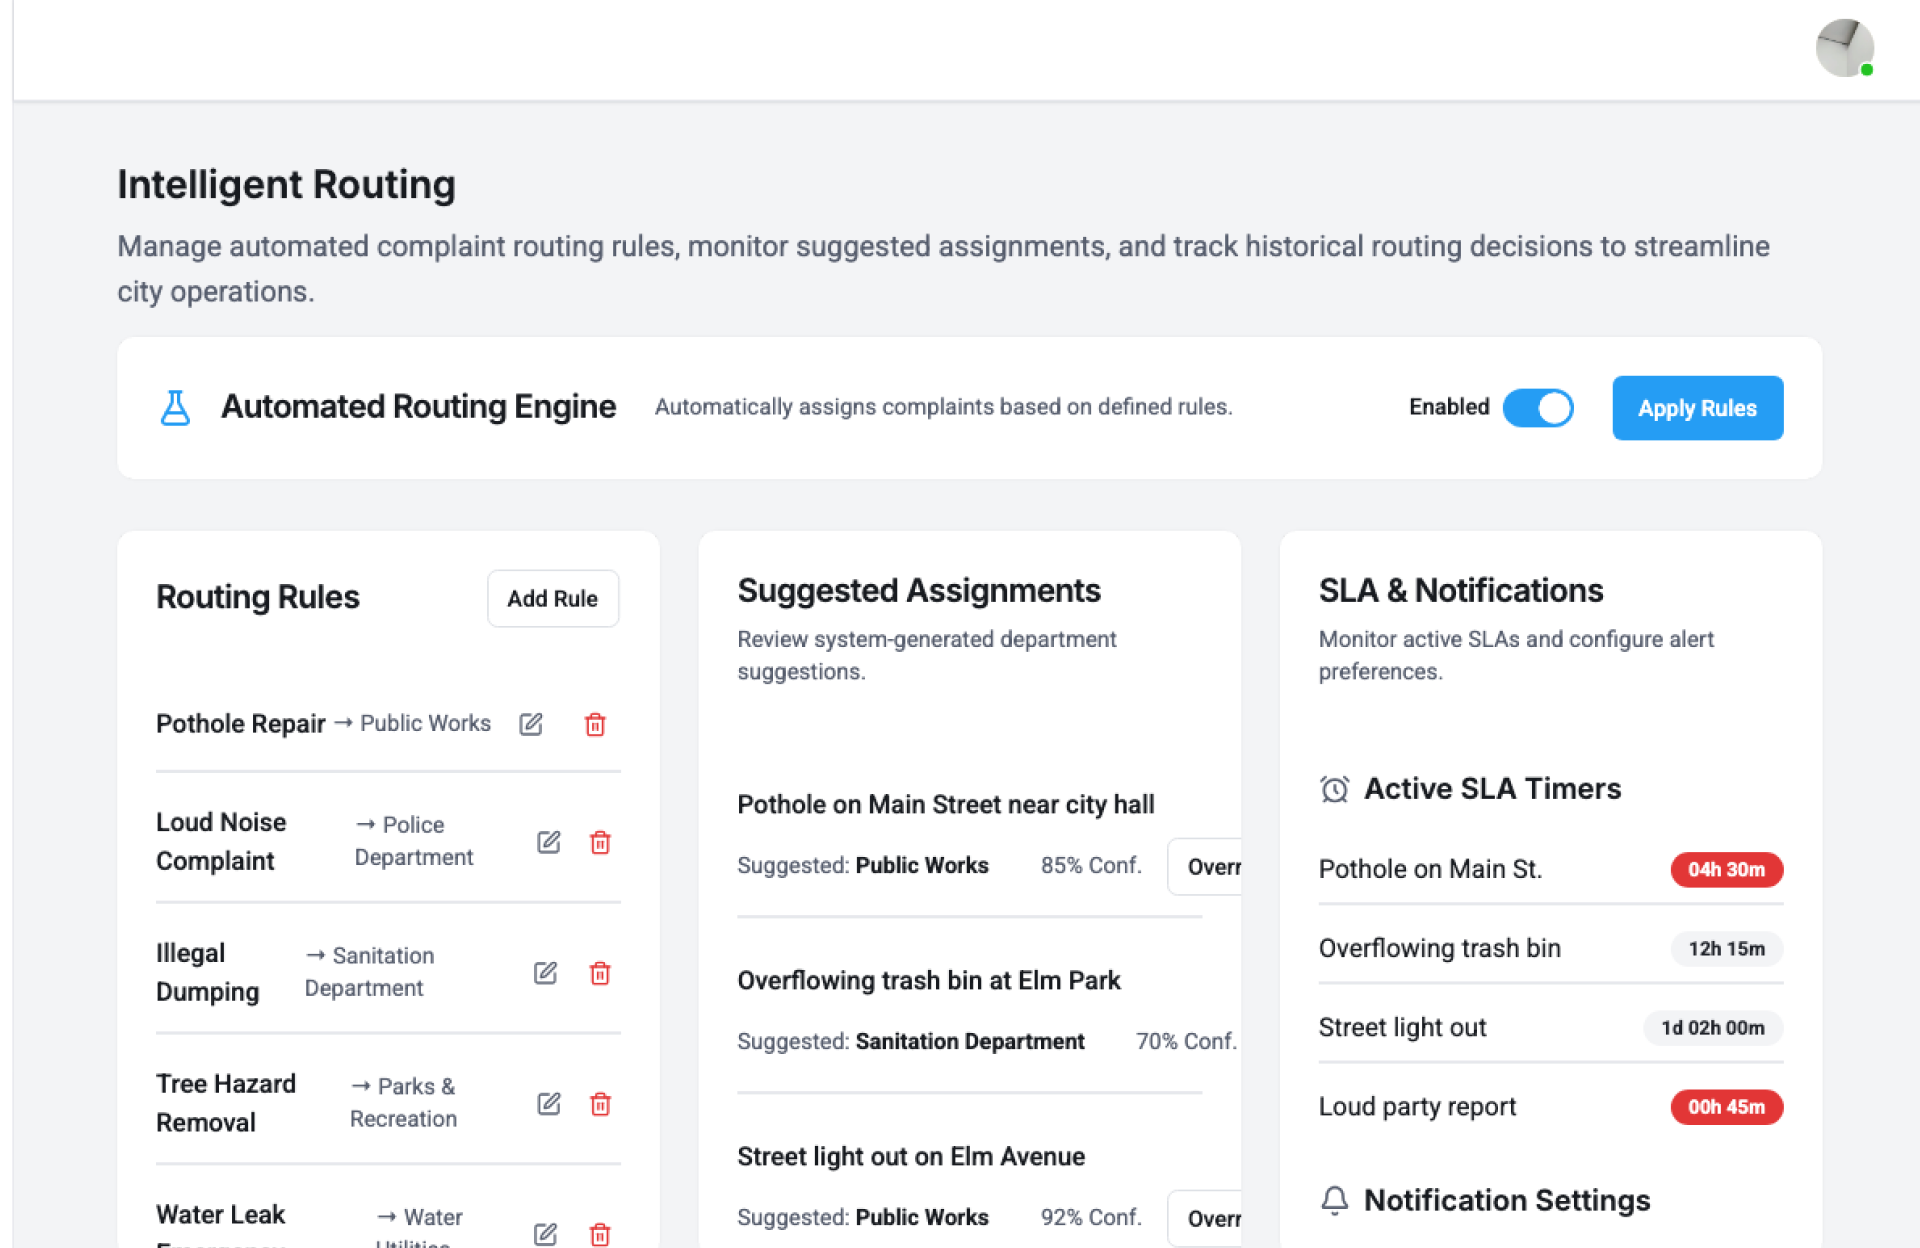Open the user avatar profile menu

pyautogui.click(x=1844, y=48)
